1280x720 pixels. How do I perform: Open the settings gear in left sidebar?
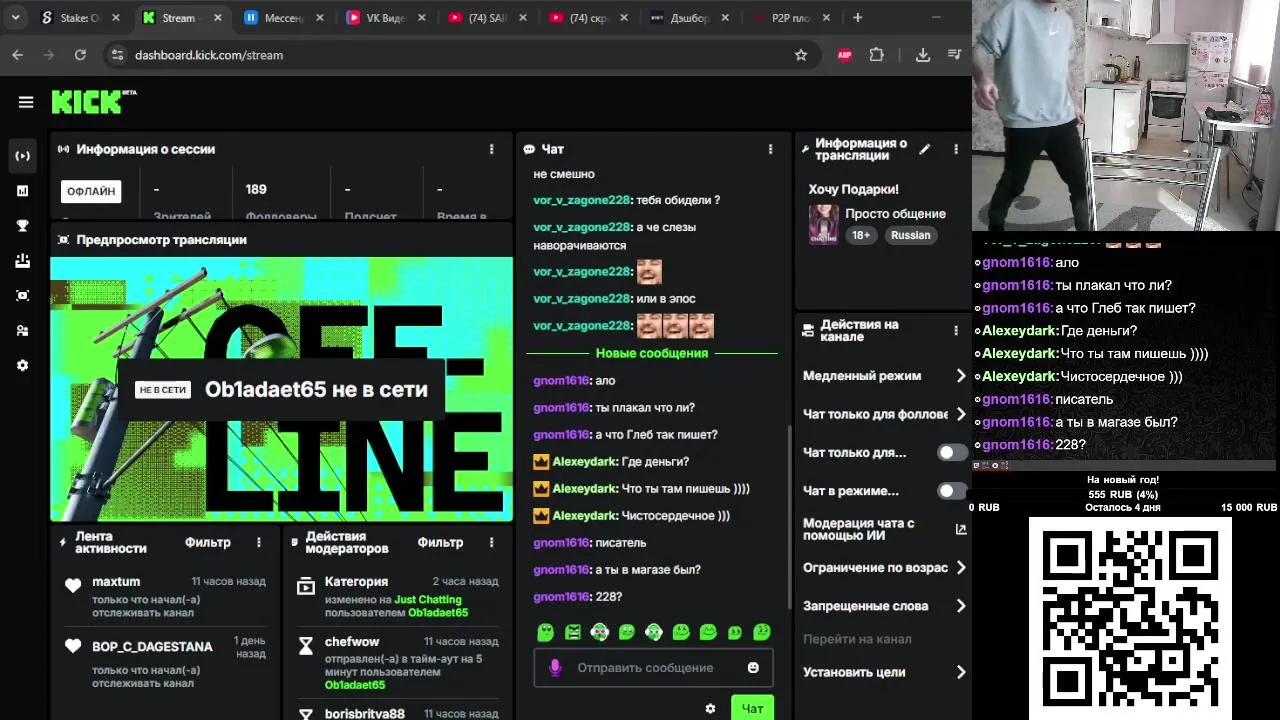tap(22, 366)
